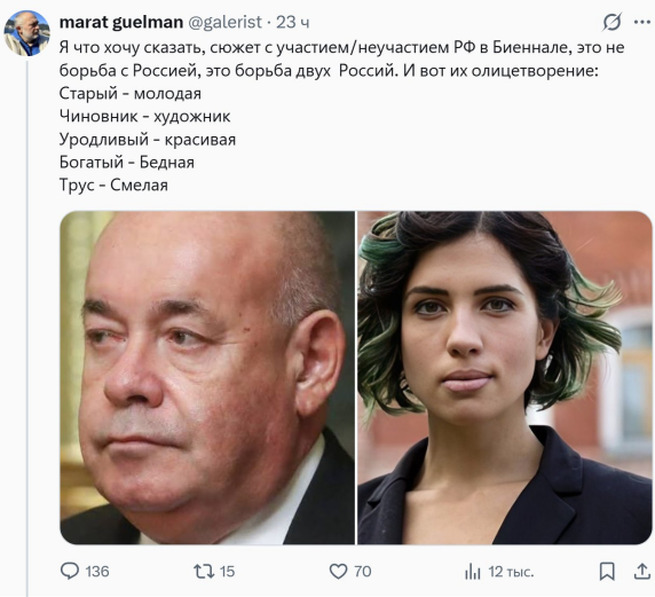Like the post with heart icon
Image resolution: width=655 pixels, height=597 pixels.
(x=338, y=571)
